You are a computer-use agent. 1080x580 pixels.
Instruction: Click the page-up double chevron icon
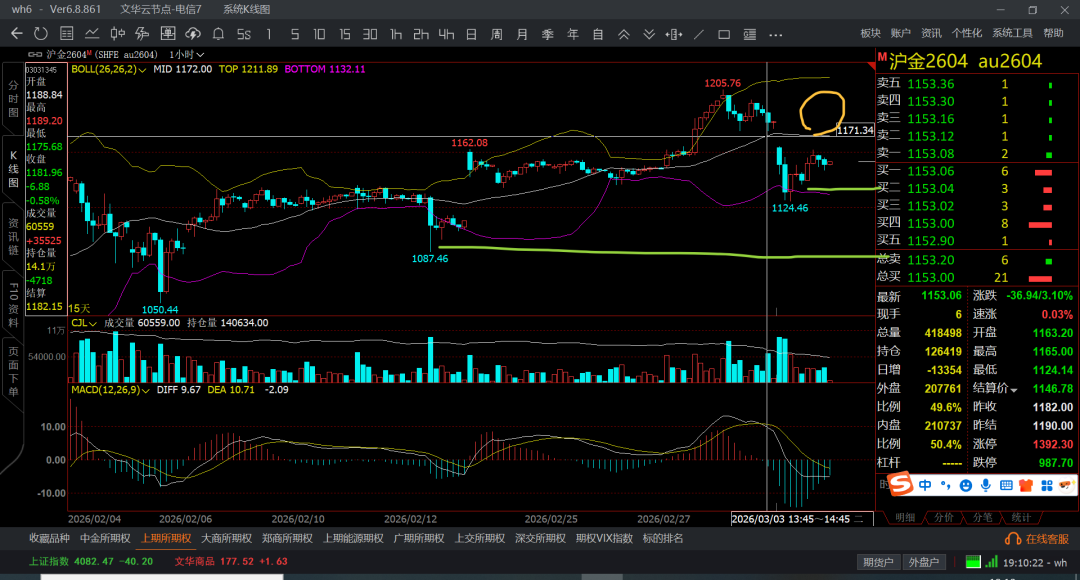[x=623, y=34]
